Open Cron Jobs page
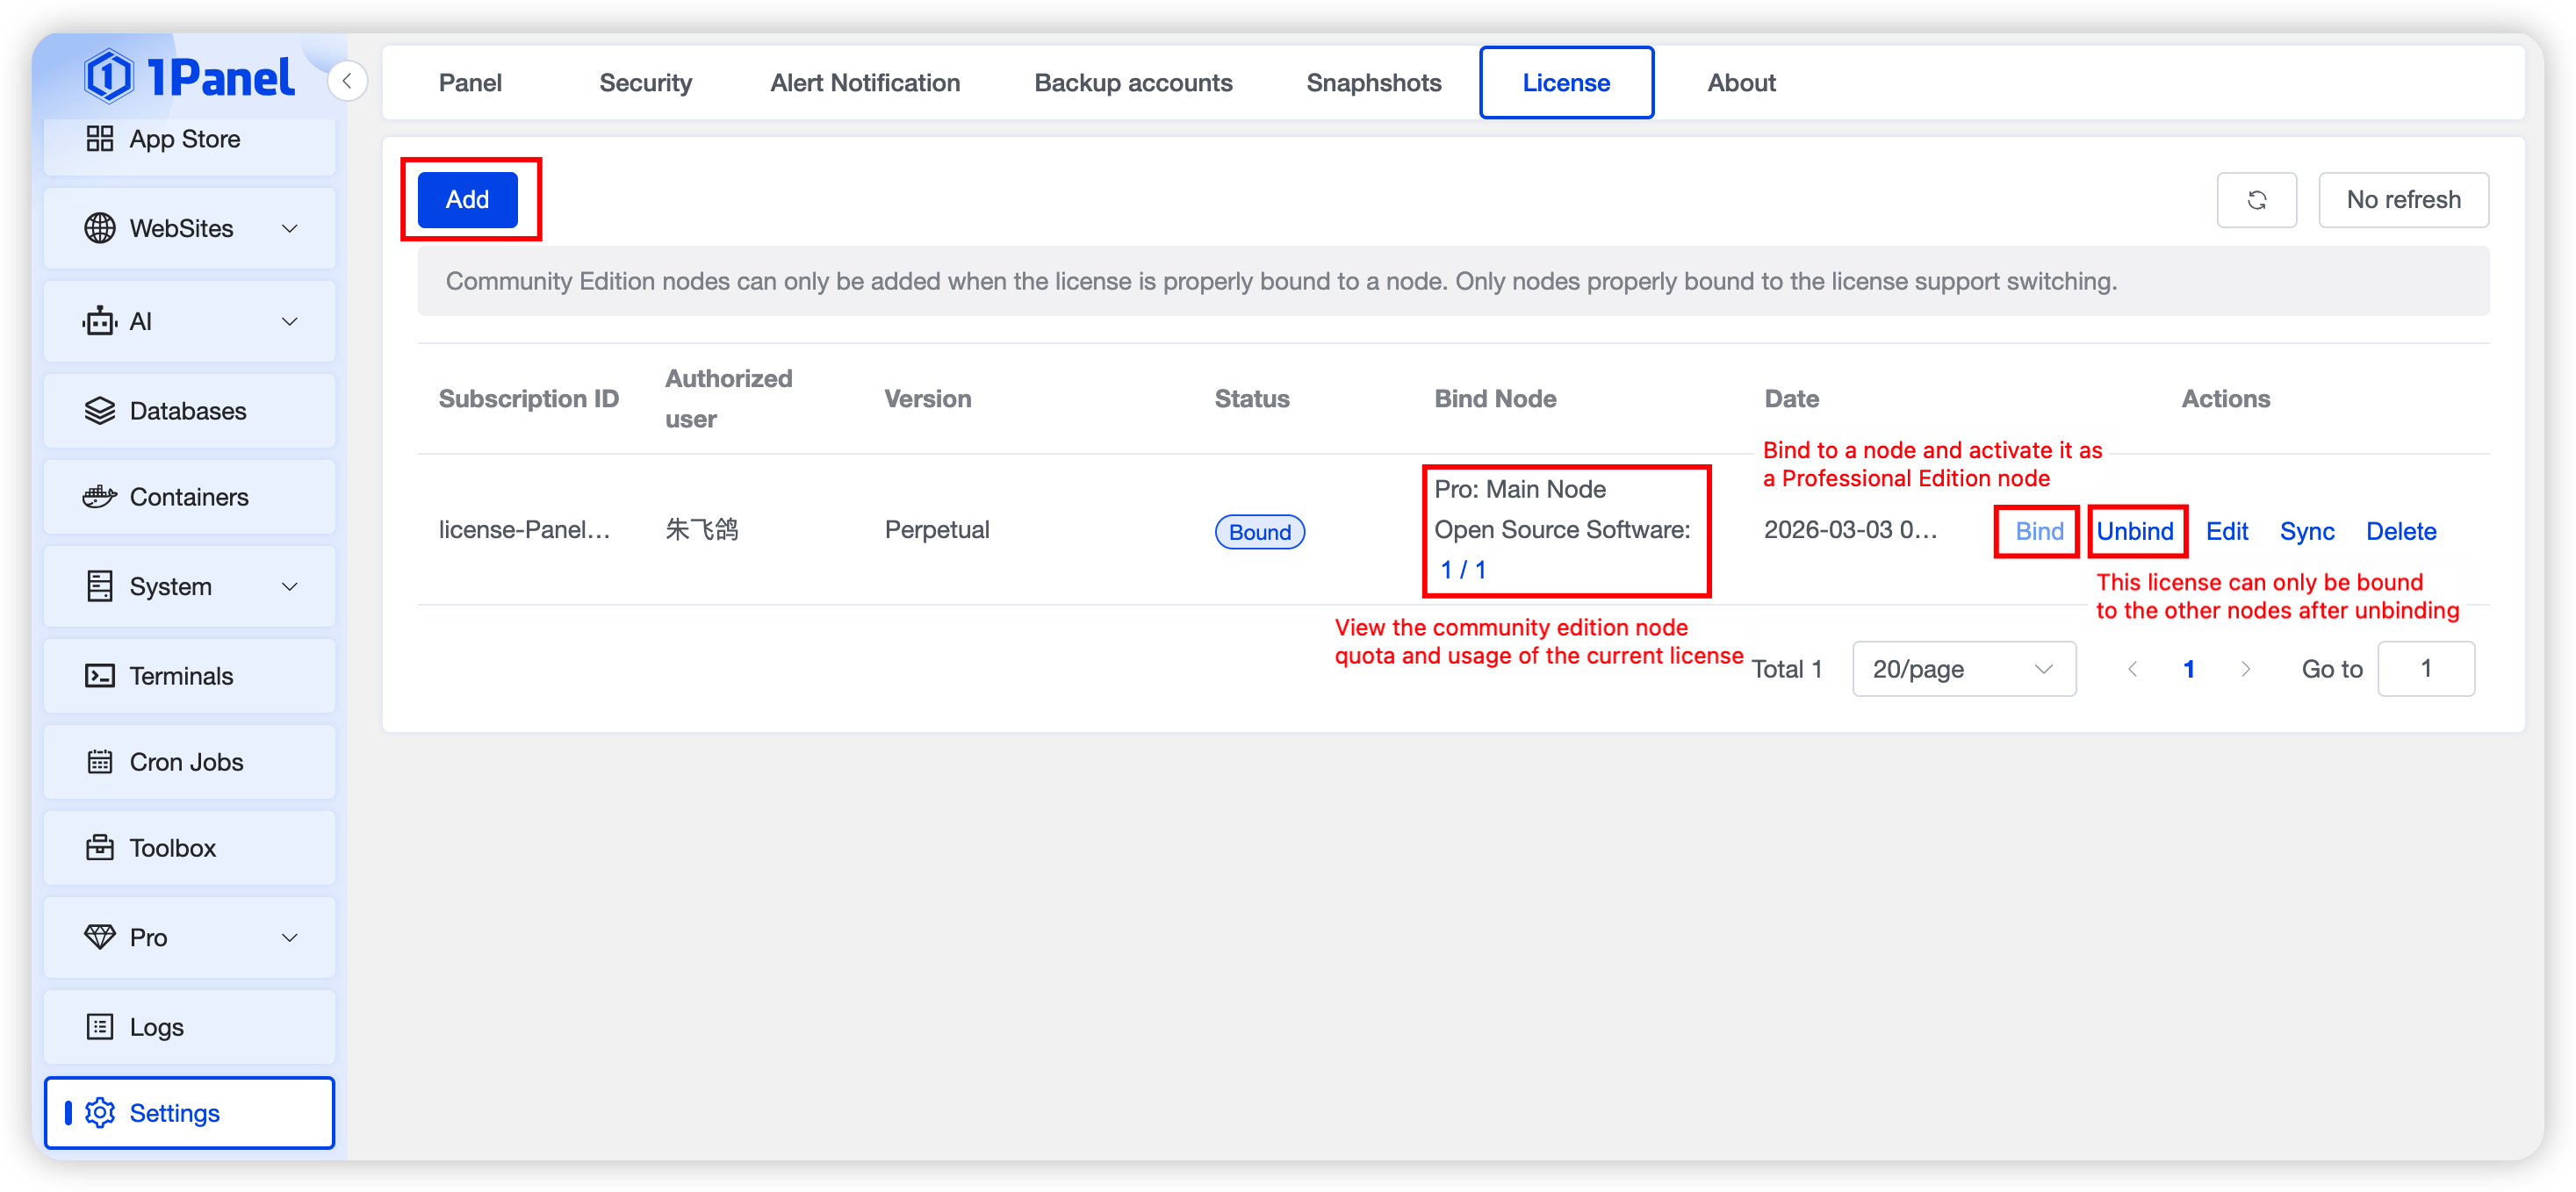The width and height of the screenshot is (2576, 1192). pyautogui.click(x=186, y=762)
